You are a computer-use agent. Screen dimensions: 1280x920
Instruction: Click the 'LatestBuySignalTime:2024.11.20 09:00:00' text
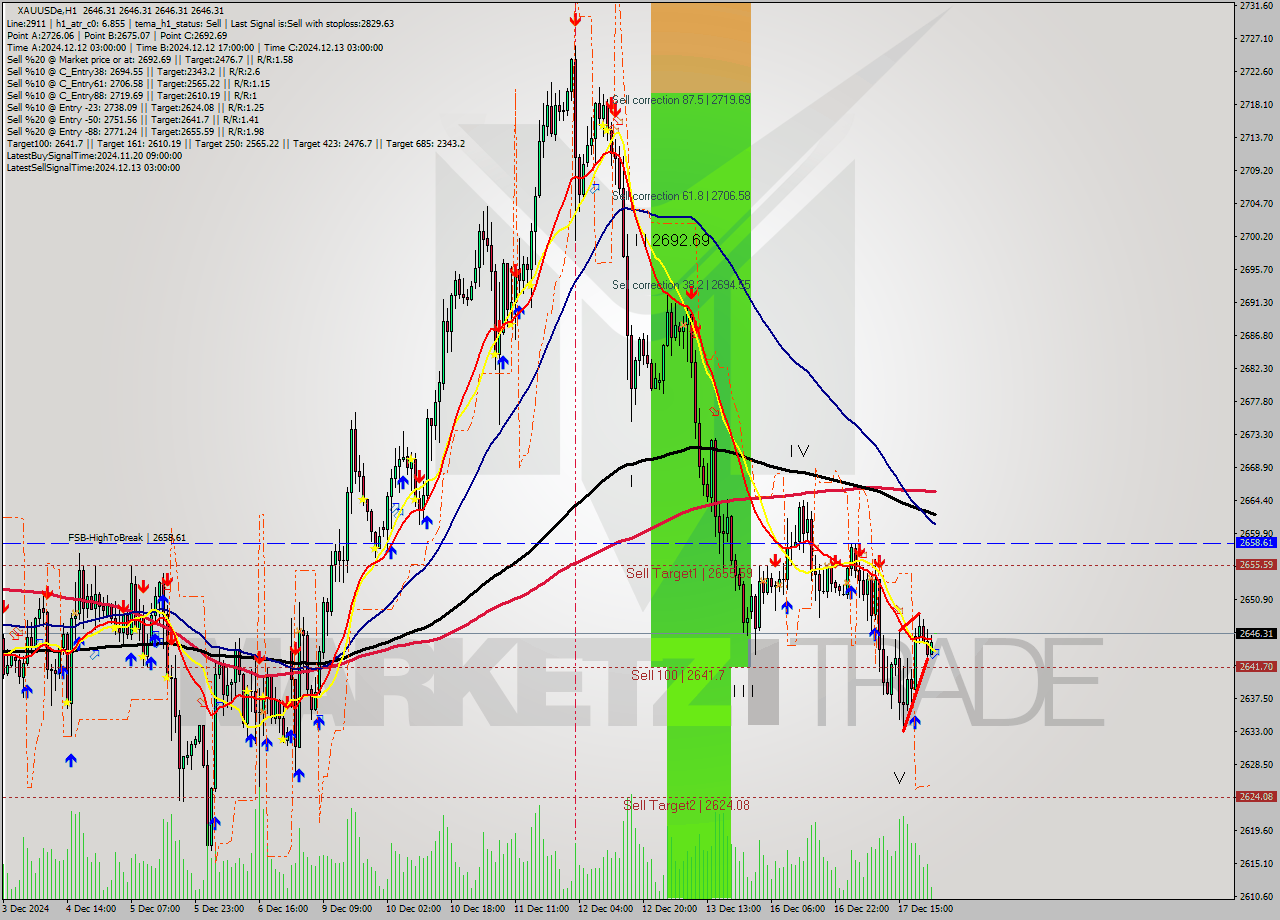click(94, 156)
